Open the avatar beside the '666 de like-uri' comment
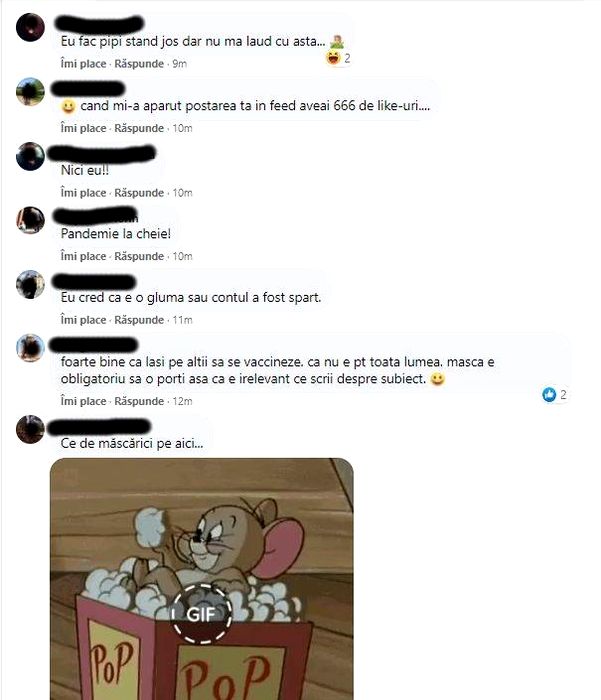The width and height of the screenshot is (601, 700). 30,92
